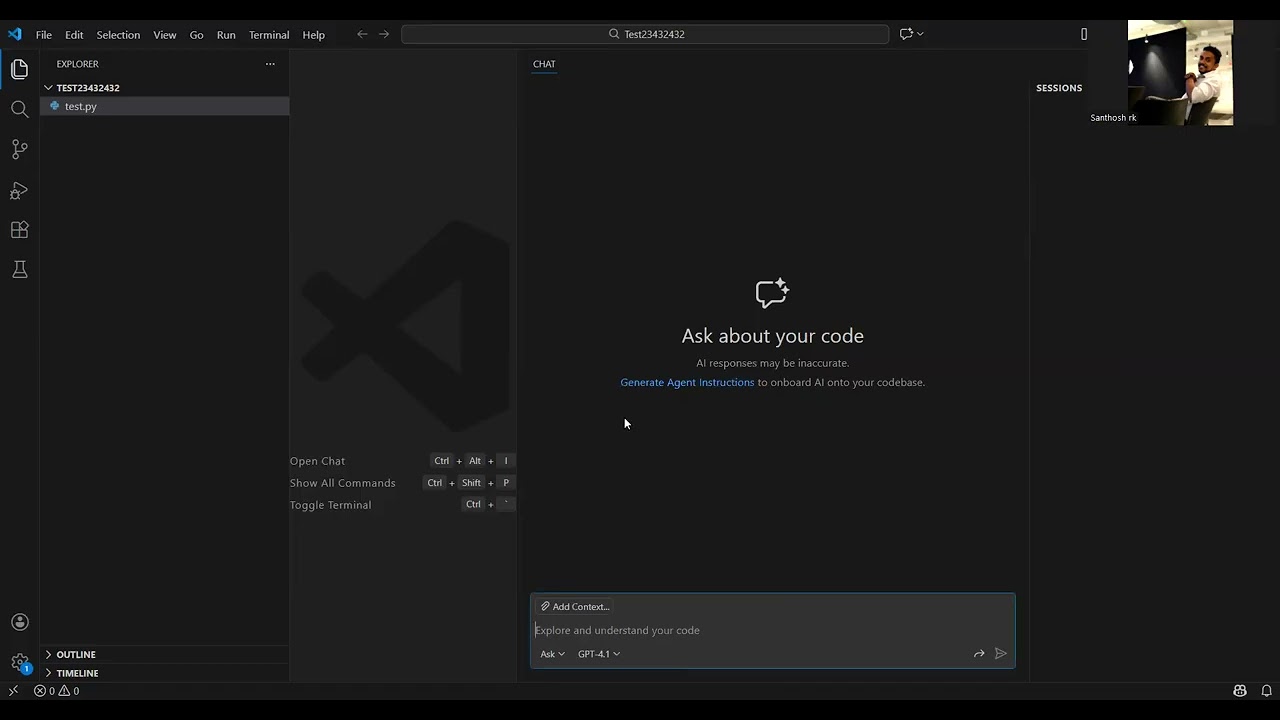Open the Edit menu
Image resolution: width=1280 pixels, height=720 pixels.
74,35
